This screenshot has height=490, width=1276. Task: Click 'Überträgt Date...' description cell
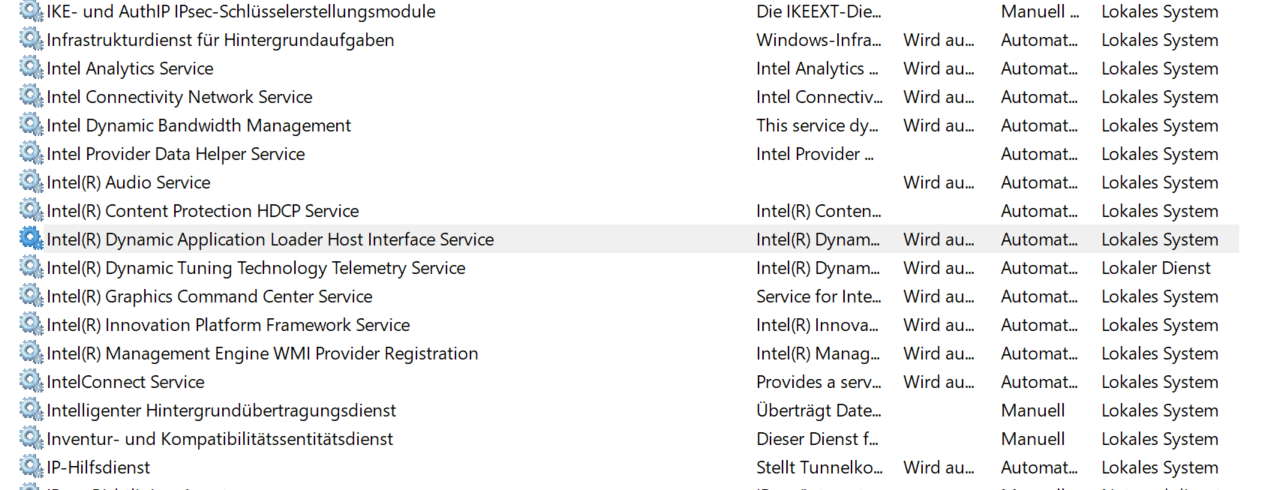(x=818, y=411)
